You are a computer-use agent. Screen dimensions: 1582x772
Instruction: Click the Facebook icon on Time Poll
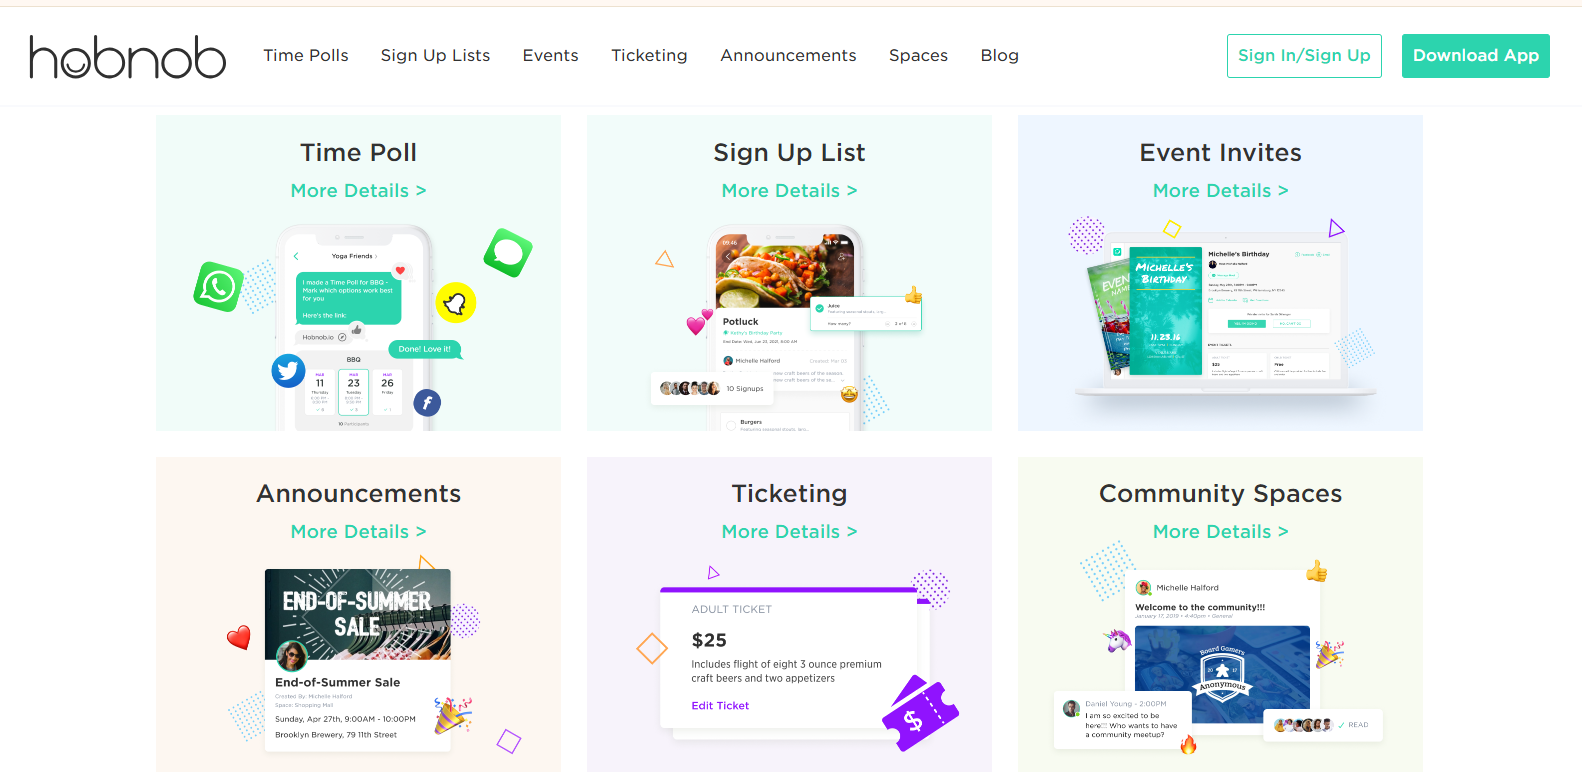[427, 403]
